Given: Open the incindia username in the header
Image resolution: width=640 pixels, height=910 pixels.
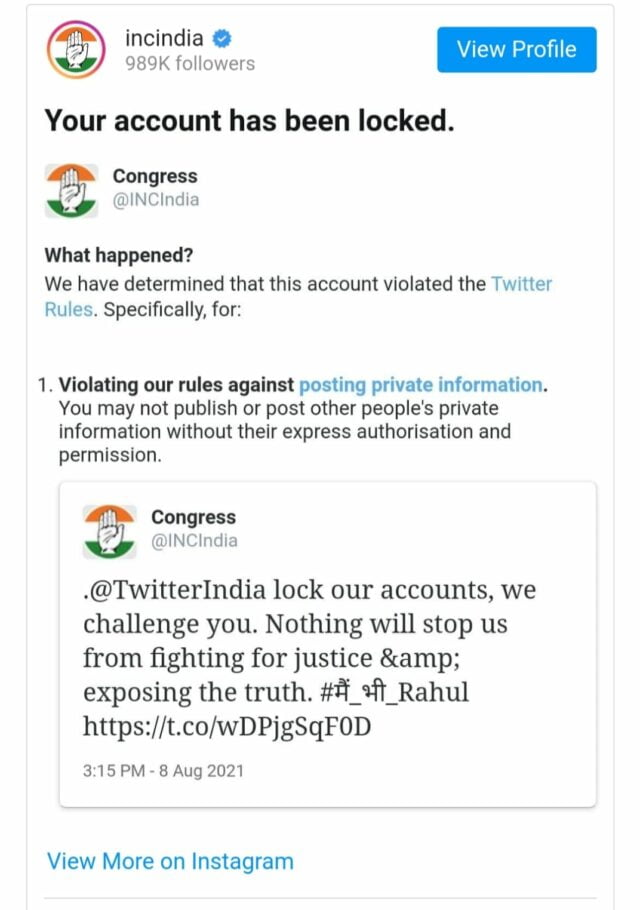Looking at the screenshot, I should (164, 39).
